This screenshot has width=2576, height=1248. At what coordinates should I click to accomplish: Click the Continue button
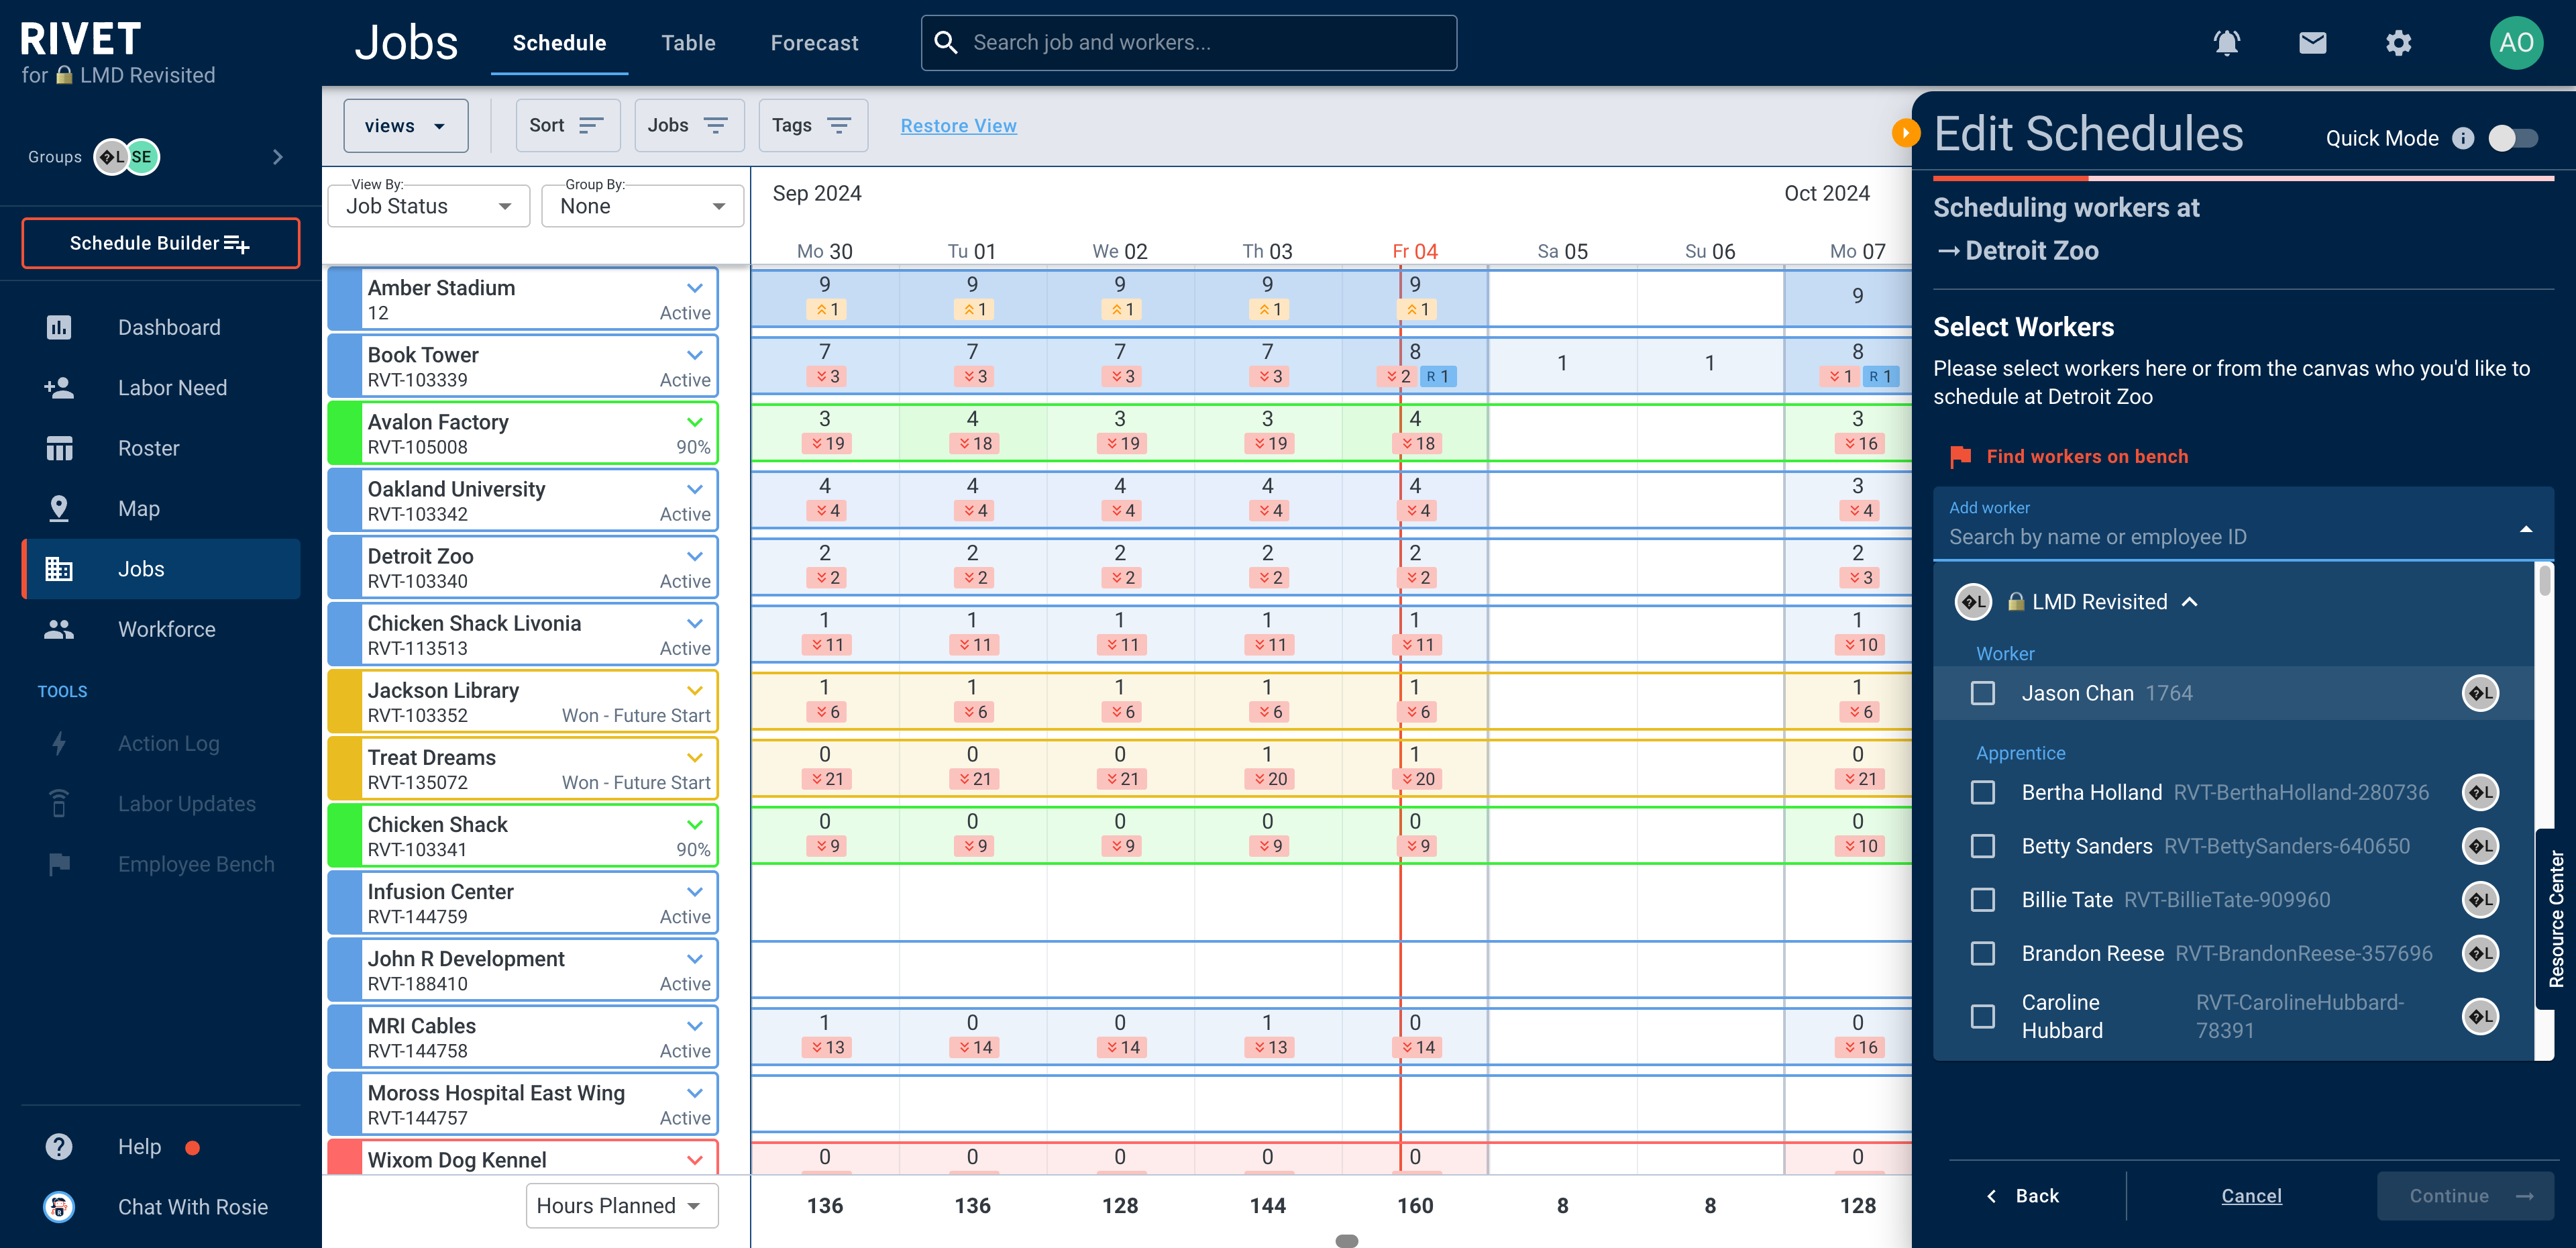tap(2465, 1195)
